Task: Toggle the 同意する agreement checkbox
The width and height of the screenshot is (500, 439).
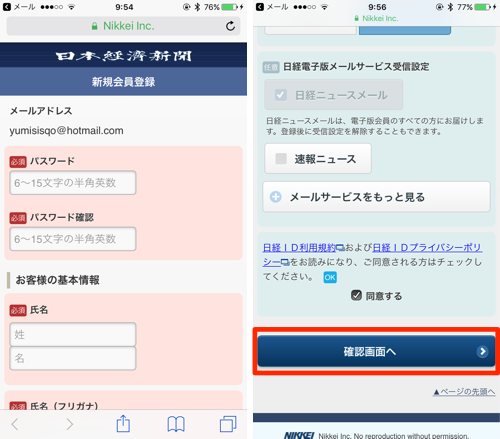Action: coord(356,295)
